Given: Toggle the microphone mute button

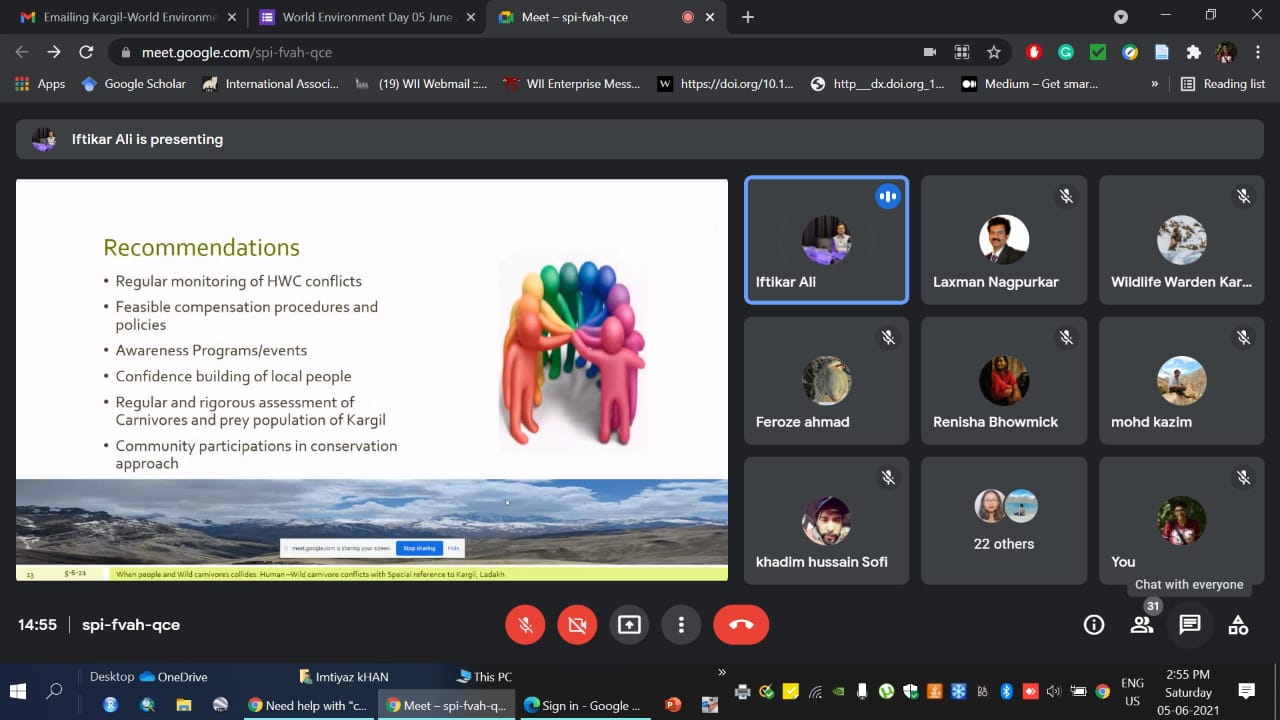Looking at the screenshot, I should 525,625.
